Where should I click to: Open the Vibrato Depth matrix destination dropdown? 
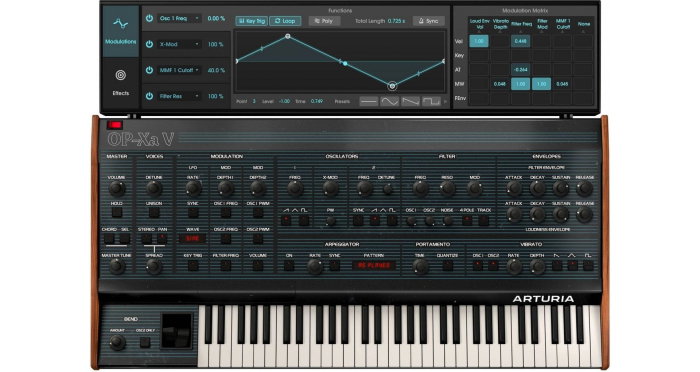[500, 25]
